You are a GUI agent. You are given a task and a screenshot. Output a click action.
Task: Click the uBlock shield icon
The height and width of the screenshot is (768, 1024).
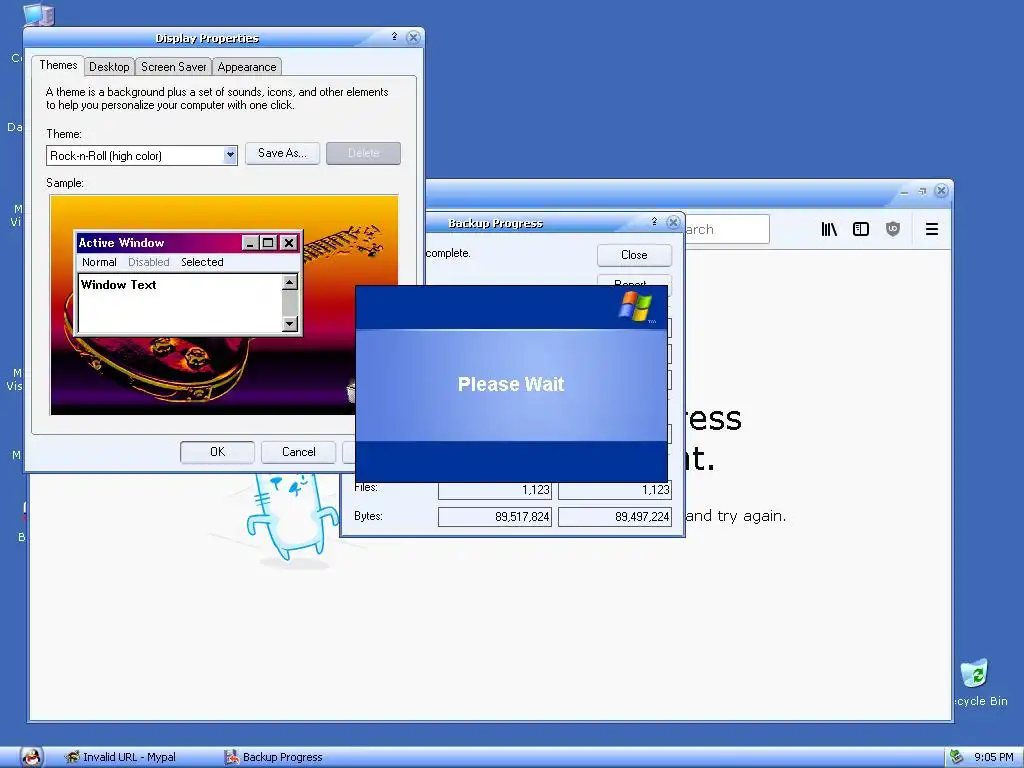click(893, 229)
